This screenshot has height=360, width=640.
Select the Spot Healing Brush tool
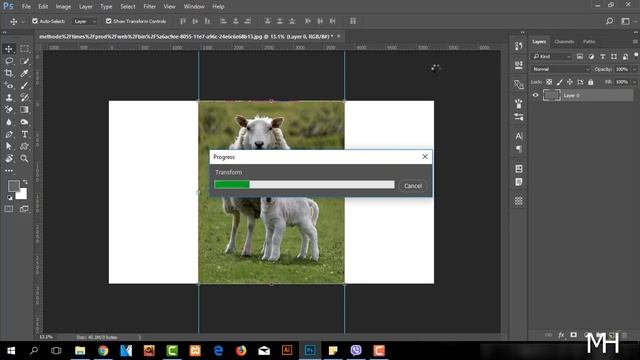(9, 85)
